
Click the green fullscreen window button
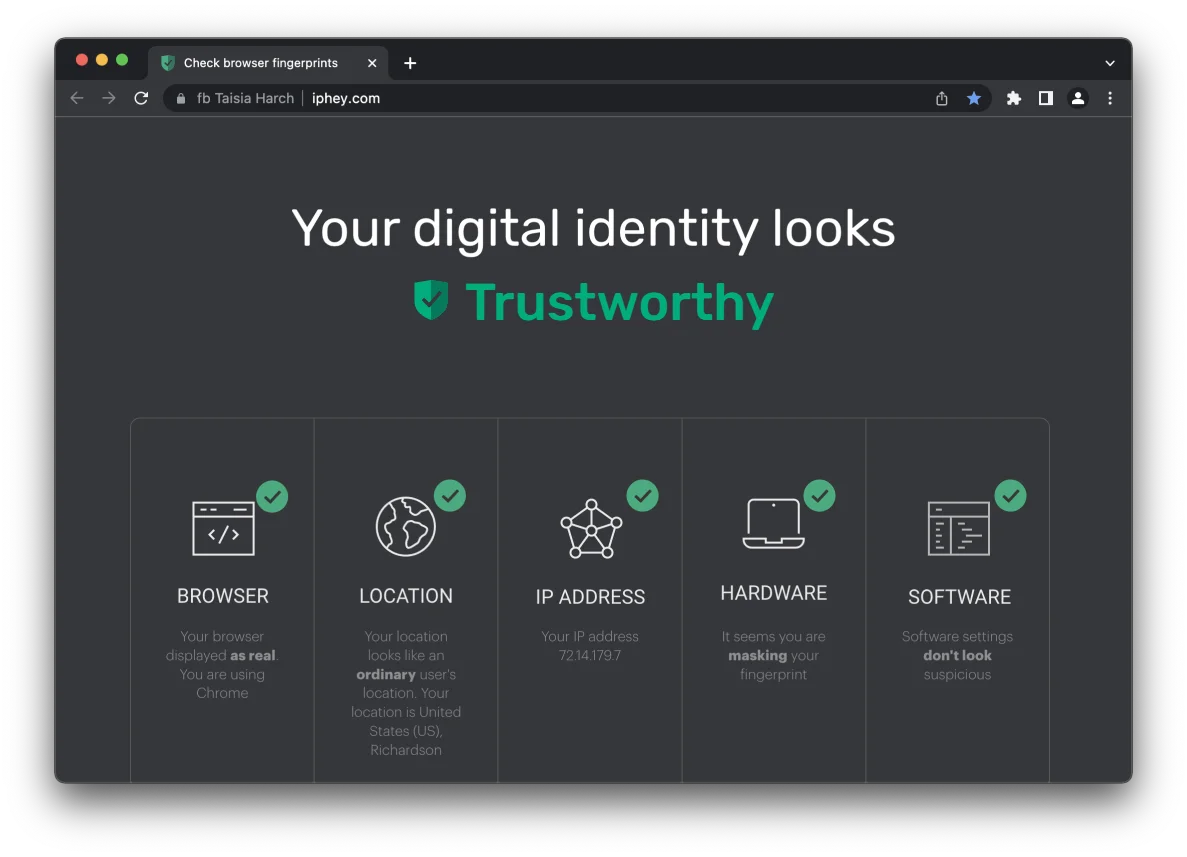[x=122, y=60]
